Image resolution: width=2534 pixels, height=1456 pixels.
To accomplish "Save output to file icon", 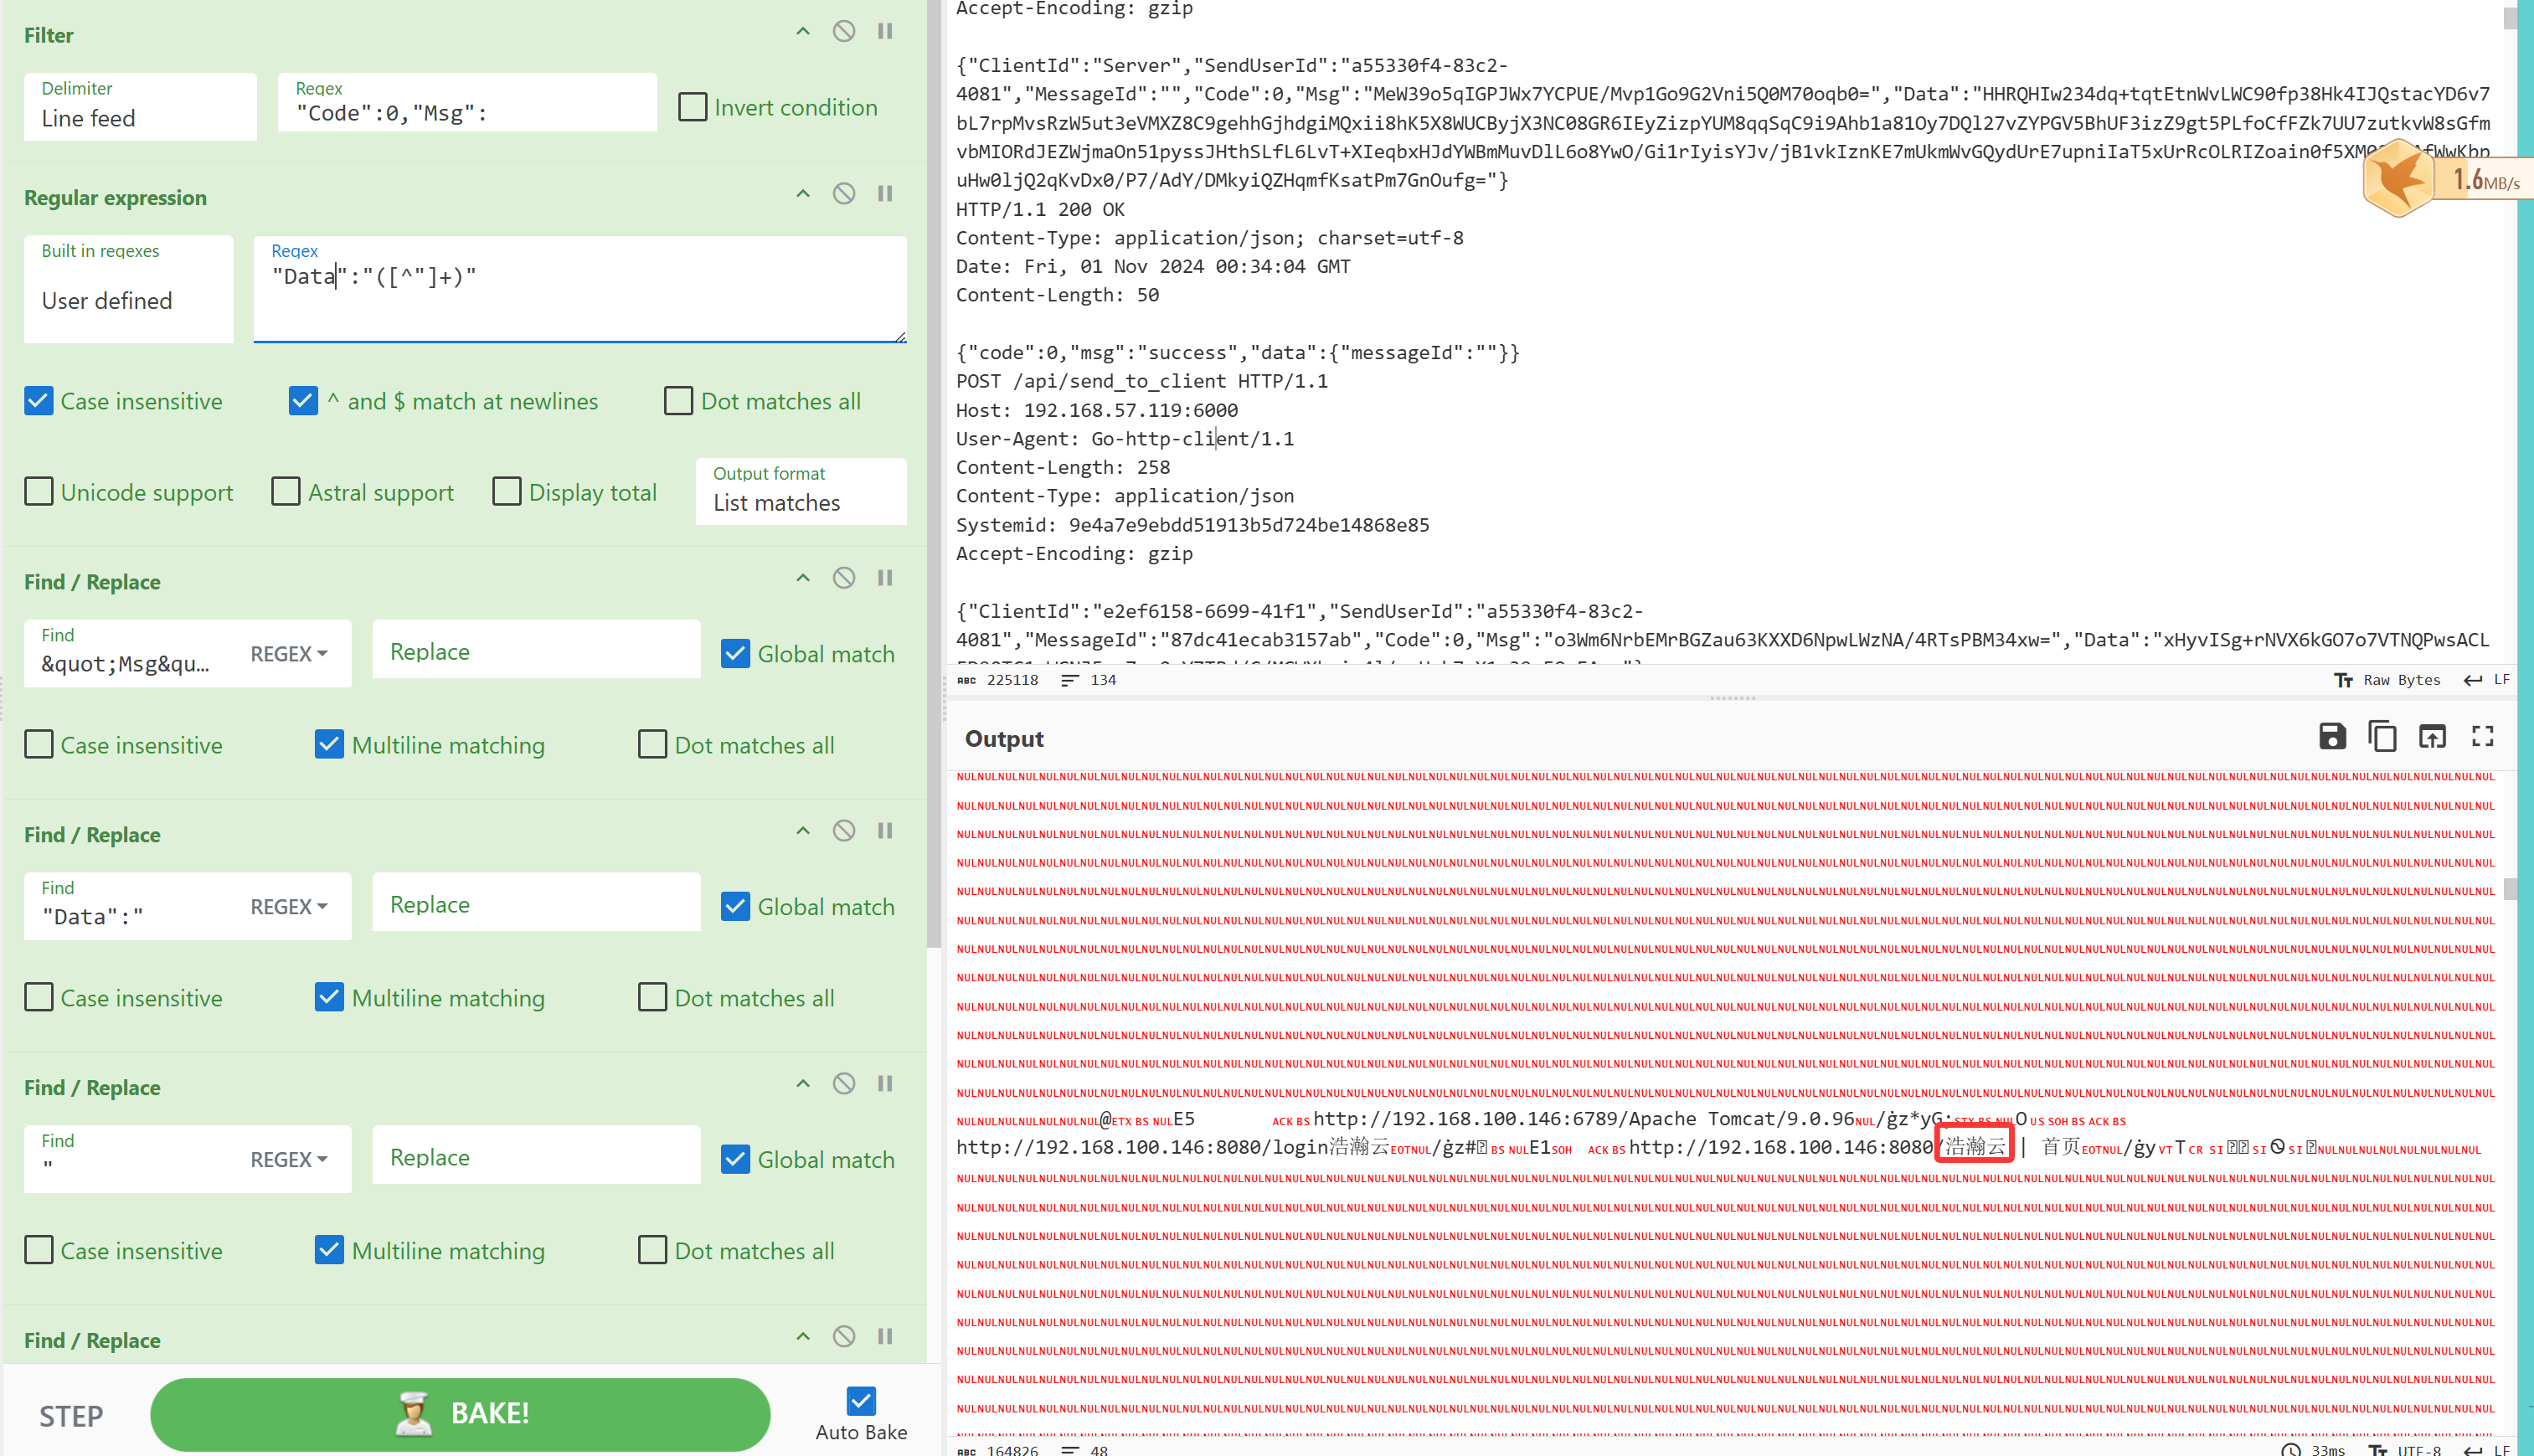I will [2331, 737].
